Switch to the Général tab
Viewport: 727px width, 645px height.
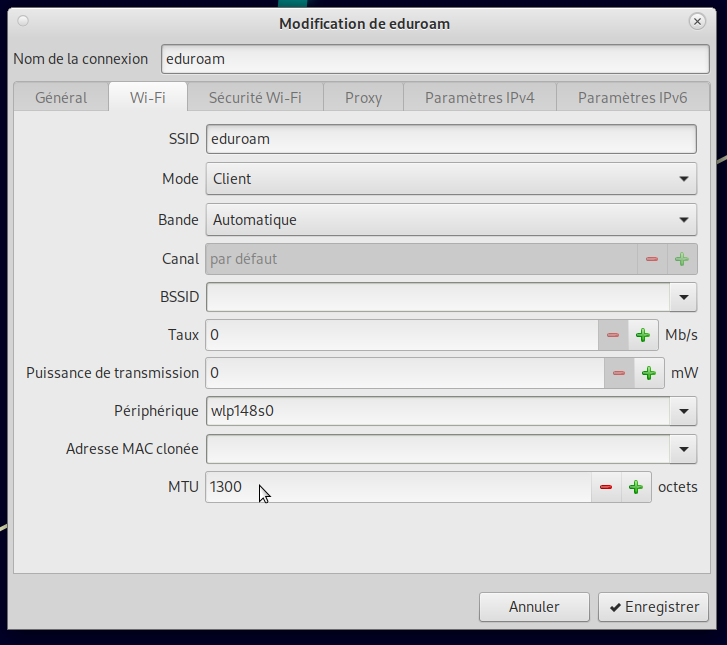[x=61, y=98]
